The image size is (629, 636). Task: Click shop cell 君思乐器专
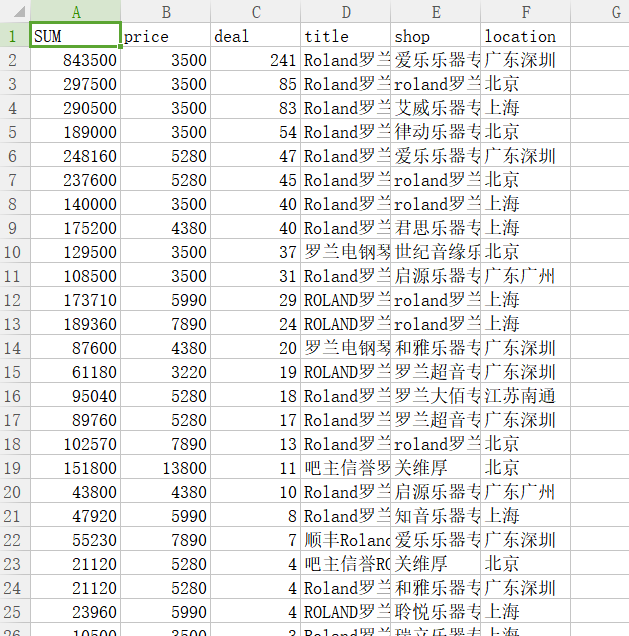[436, 228]
